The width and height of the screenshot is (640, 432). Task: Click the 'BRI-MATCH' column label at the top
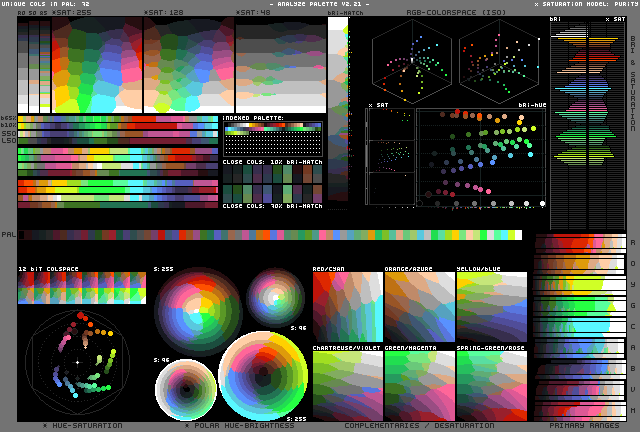345,13
